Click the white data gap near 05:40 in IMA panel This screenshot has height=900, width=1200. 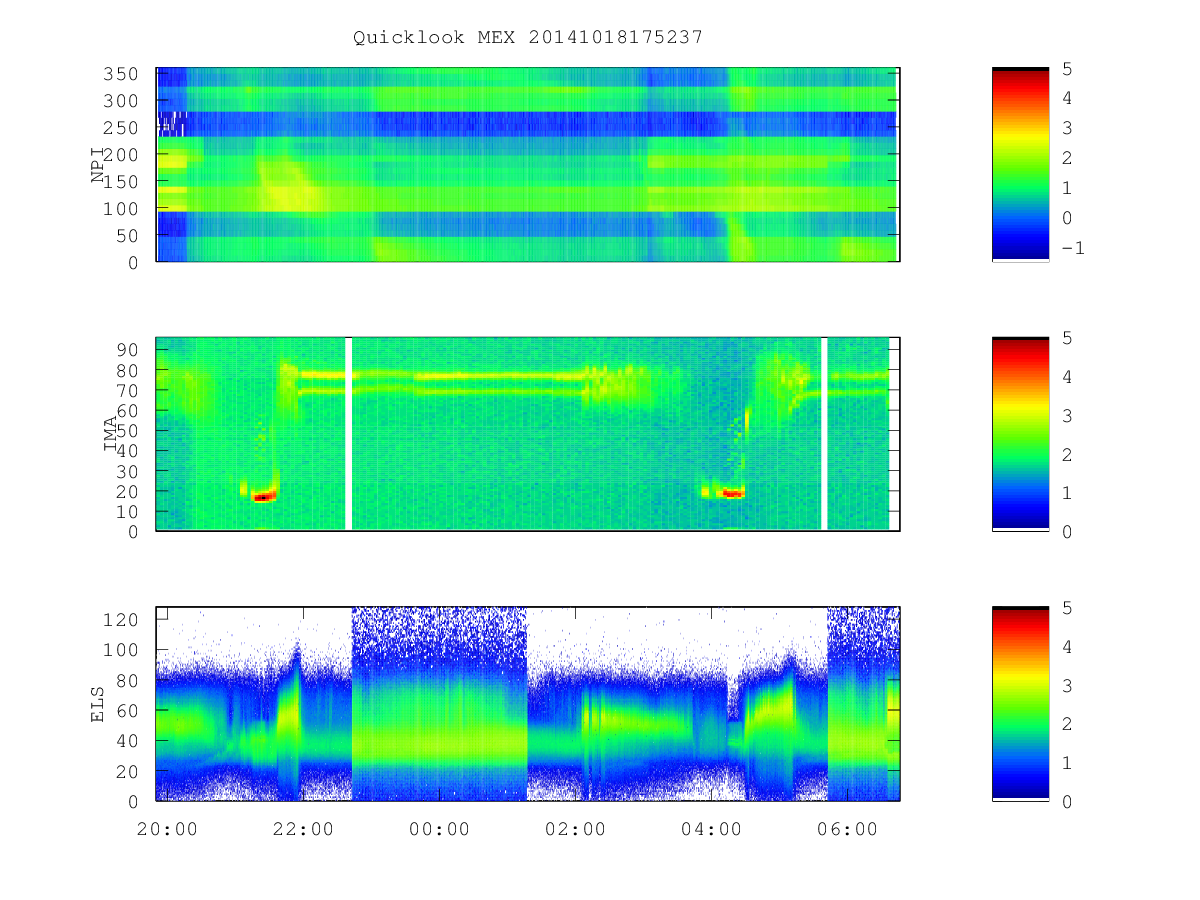click(824, 434)
